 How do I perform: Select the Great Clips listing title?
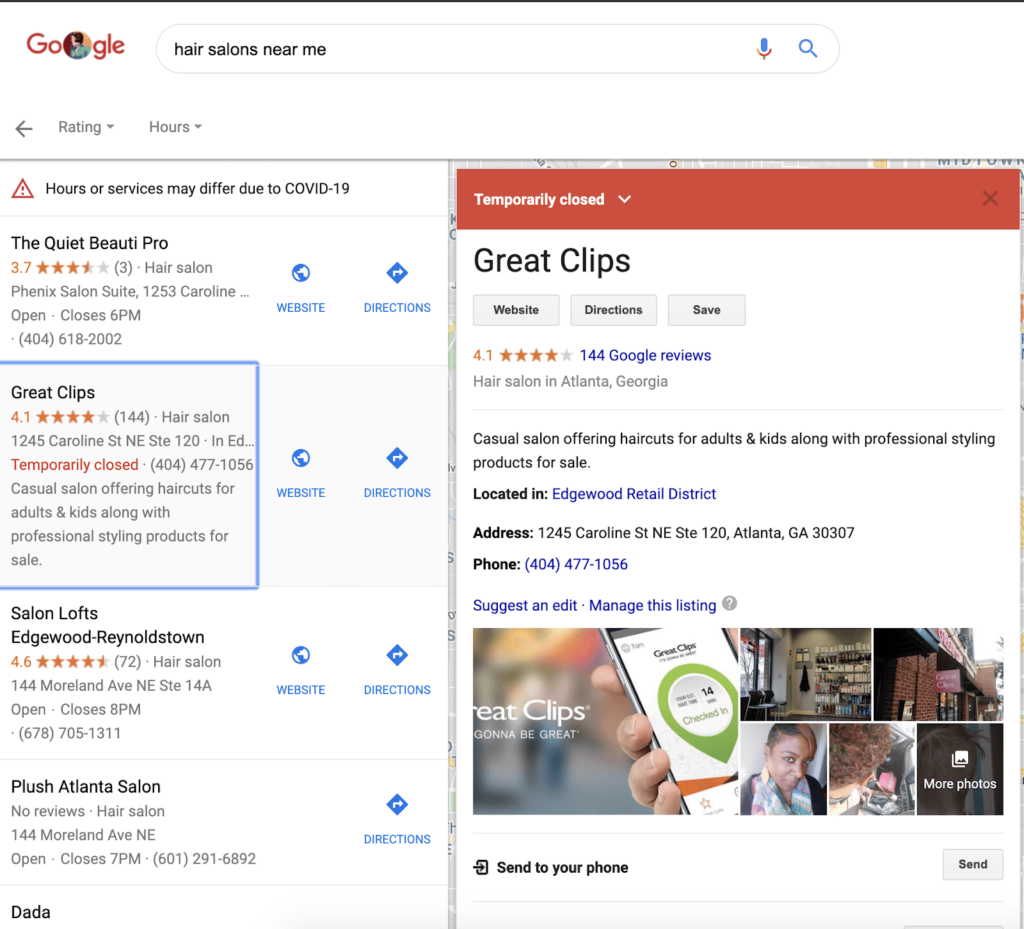53,392
